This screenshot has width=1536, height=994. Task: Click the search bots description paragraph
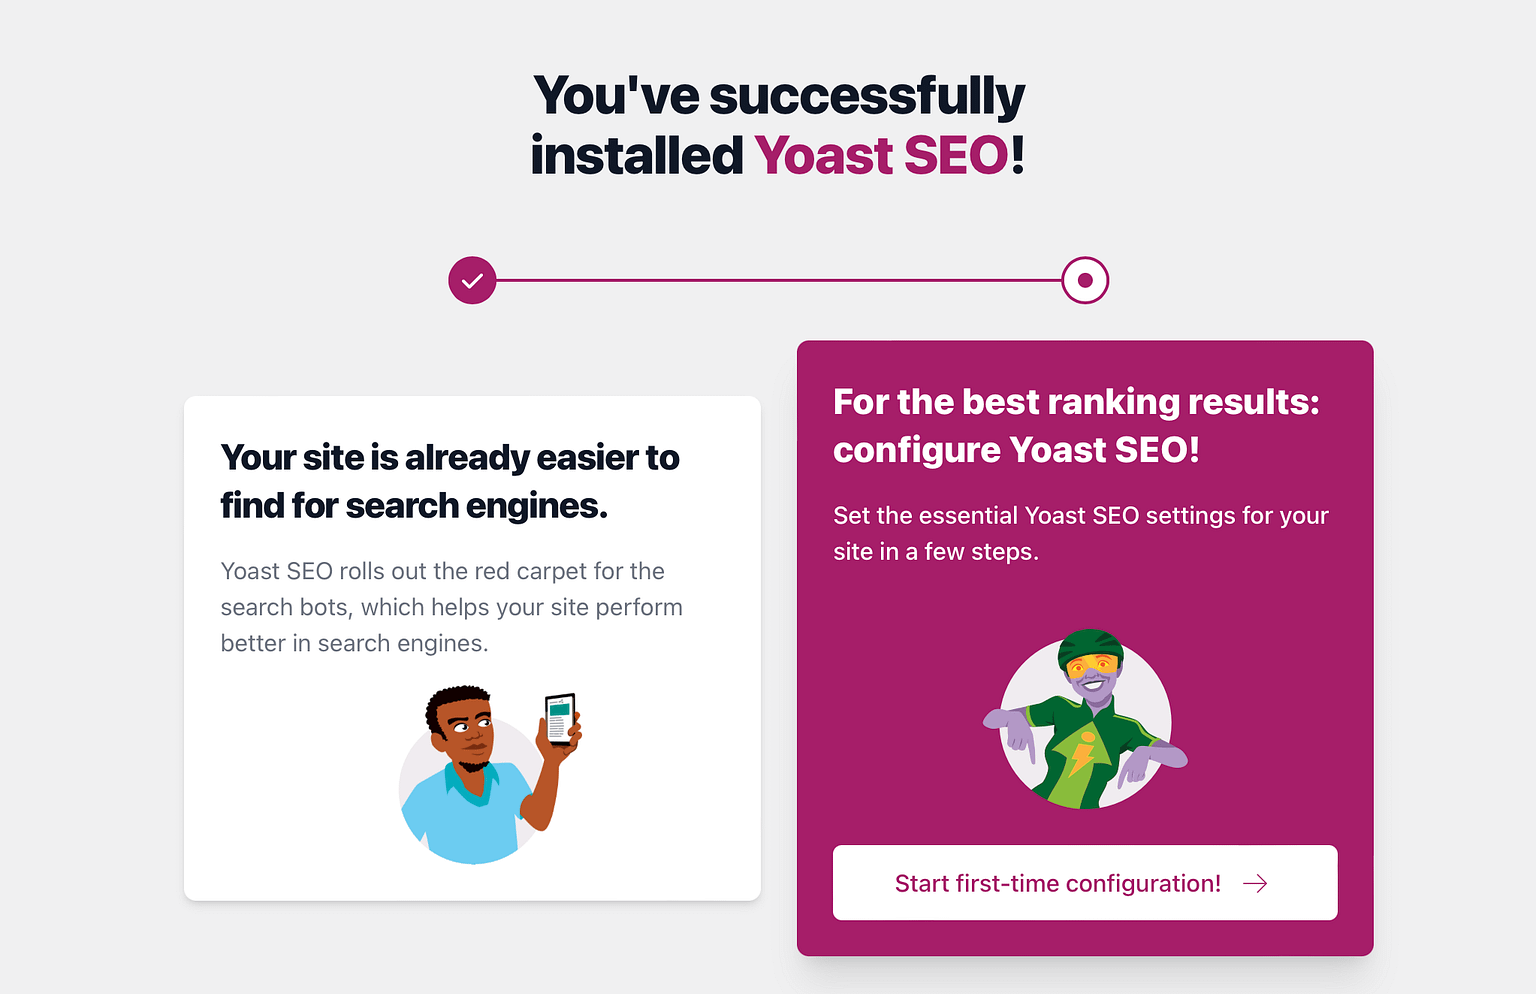click(x=451, y=606)
